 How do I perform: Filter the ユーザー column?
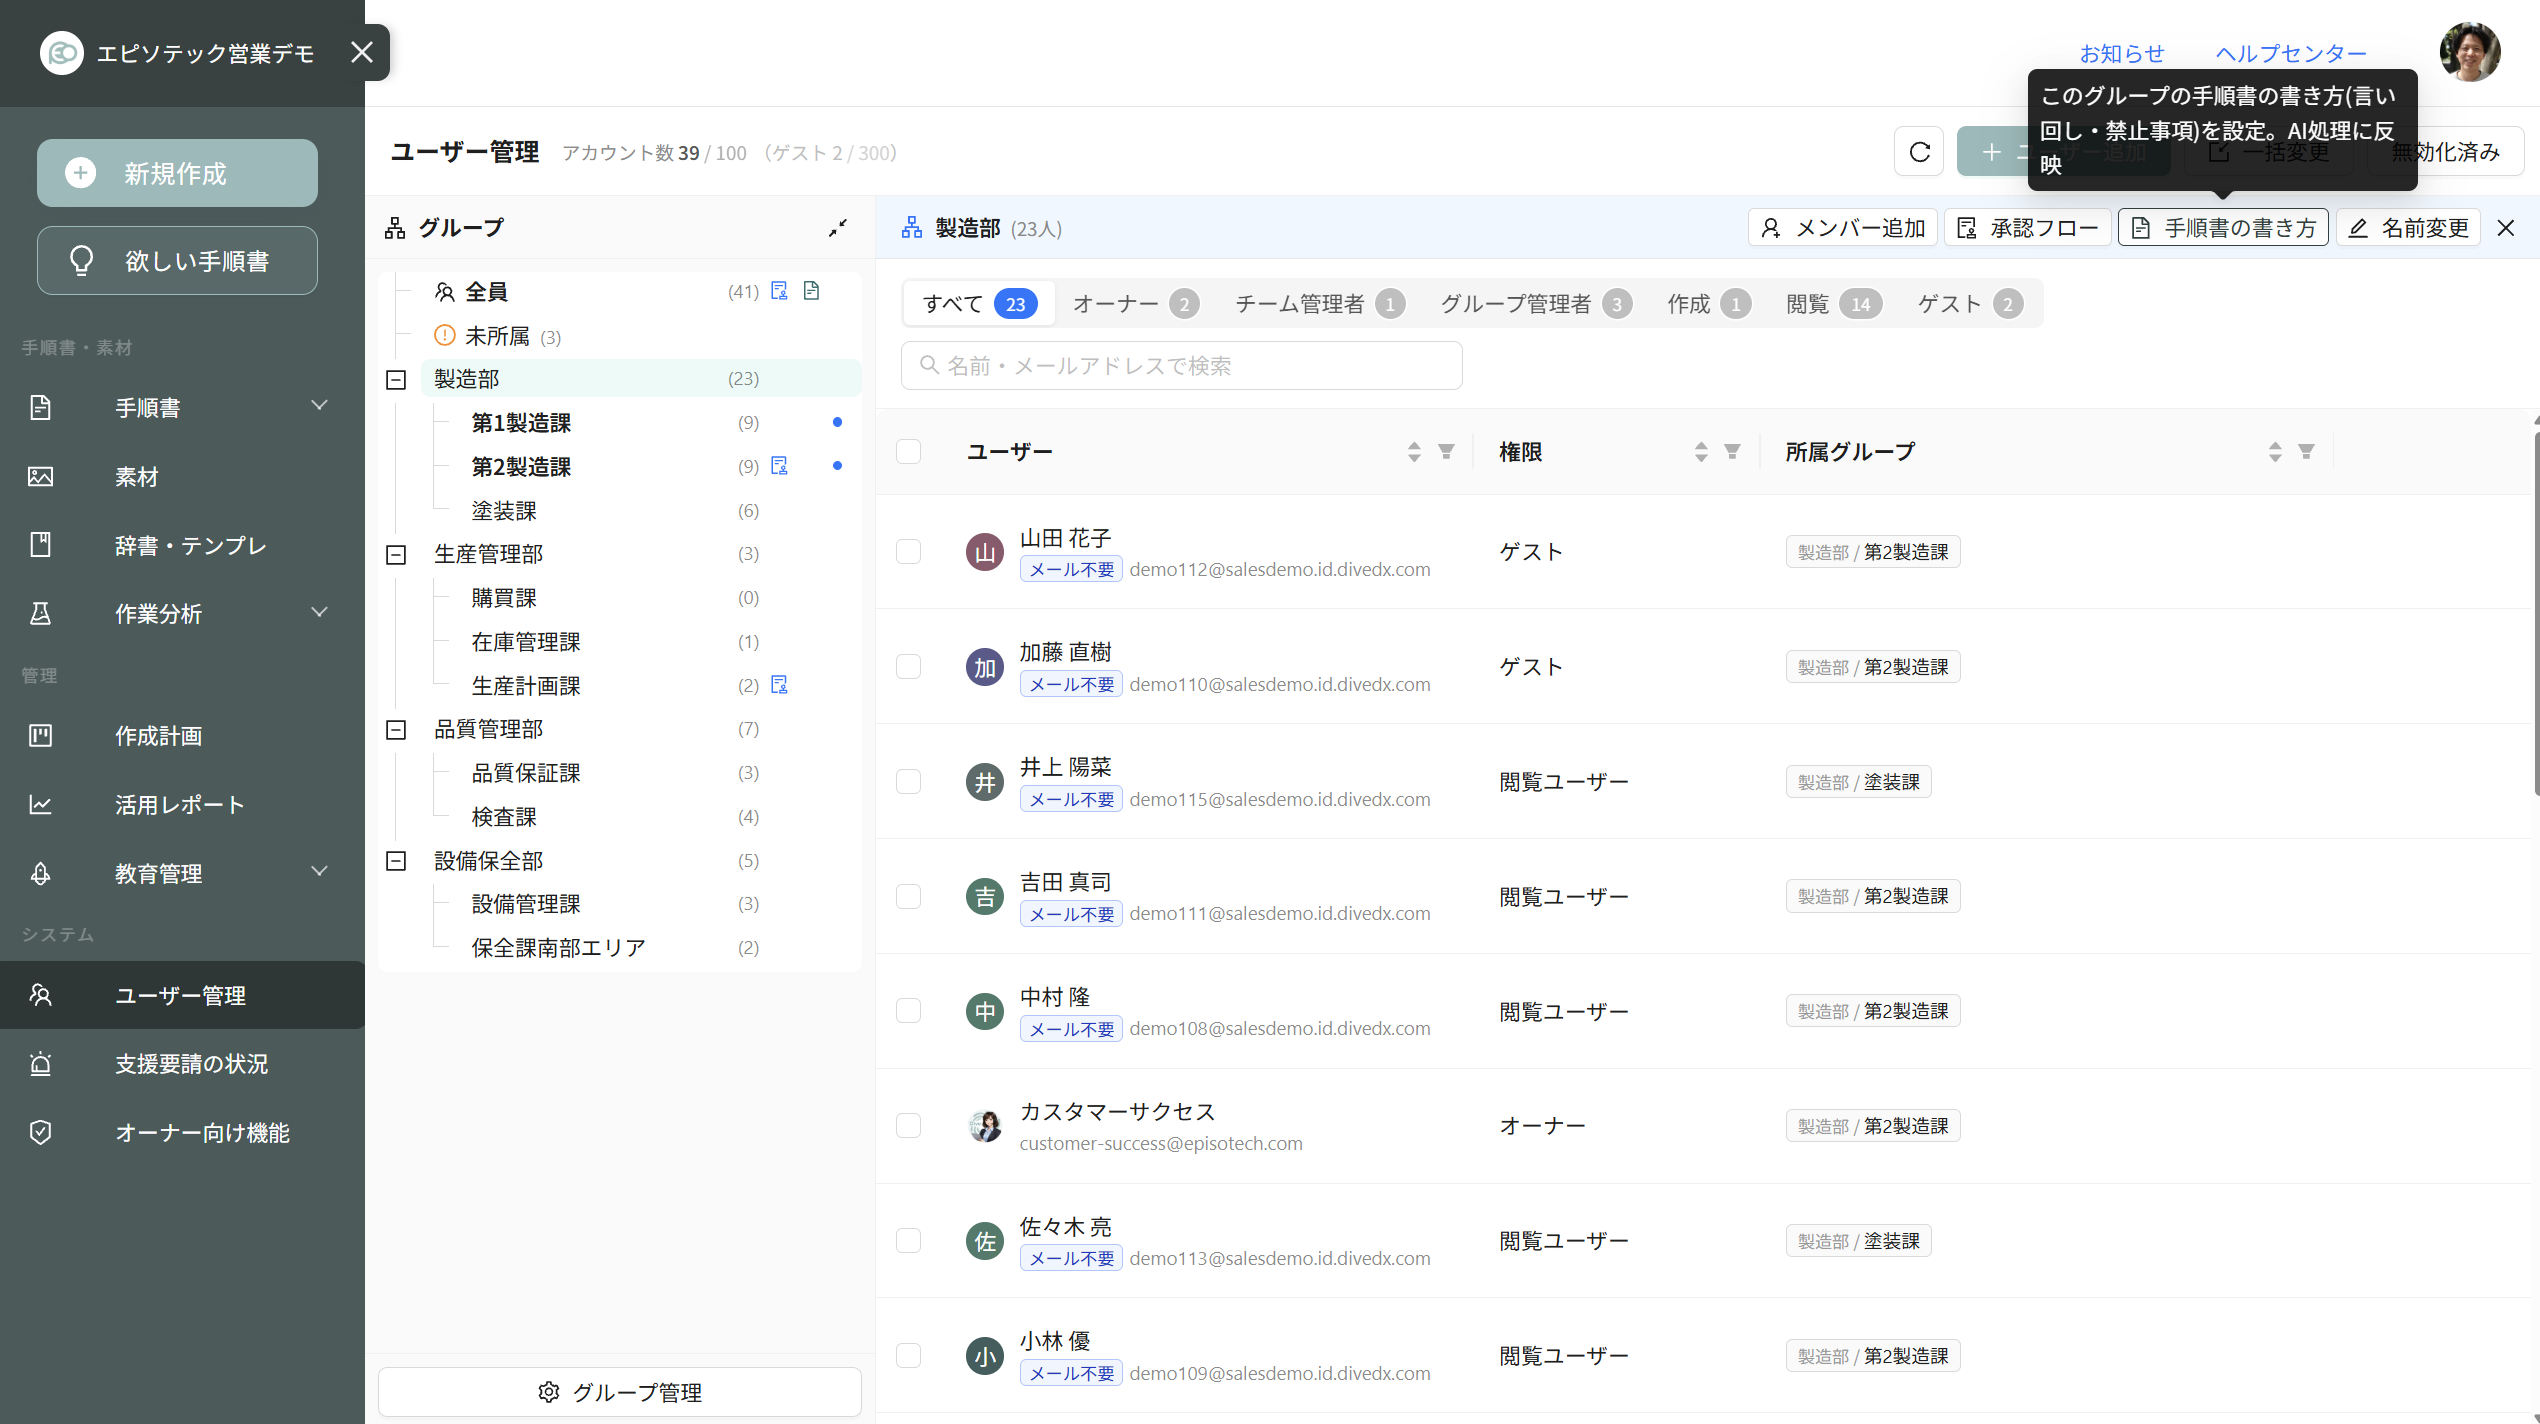pos(1446,452)
